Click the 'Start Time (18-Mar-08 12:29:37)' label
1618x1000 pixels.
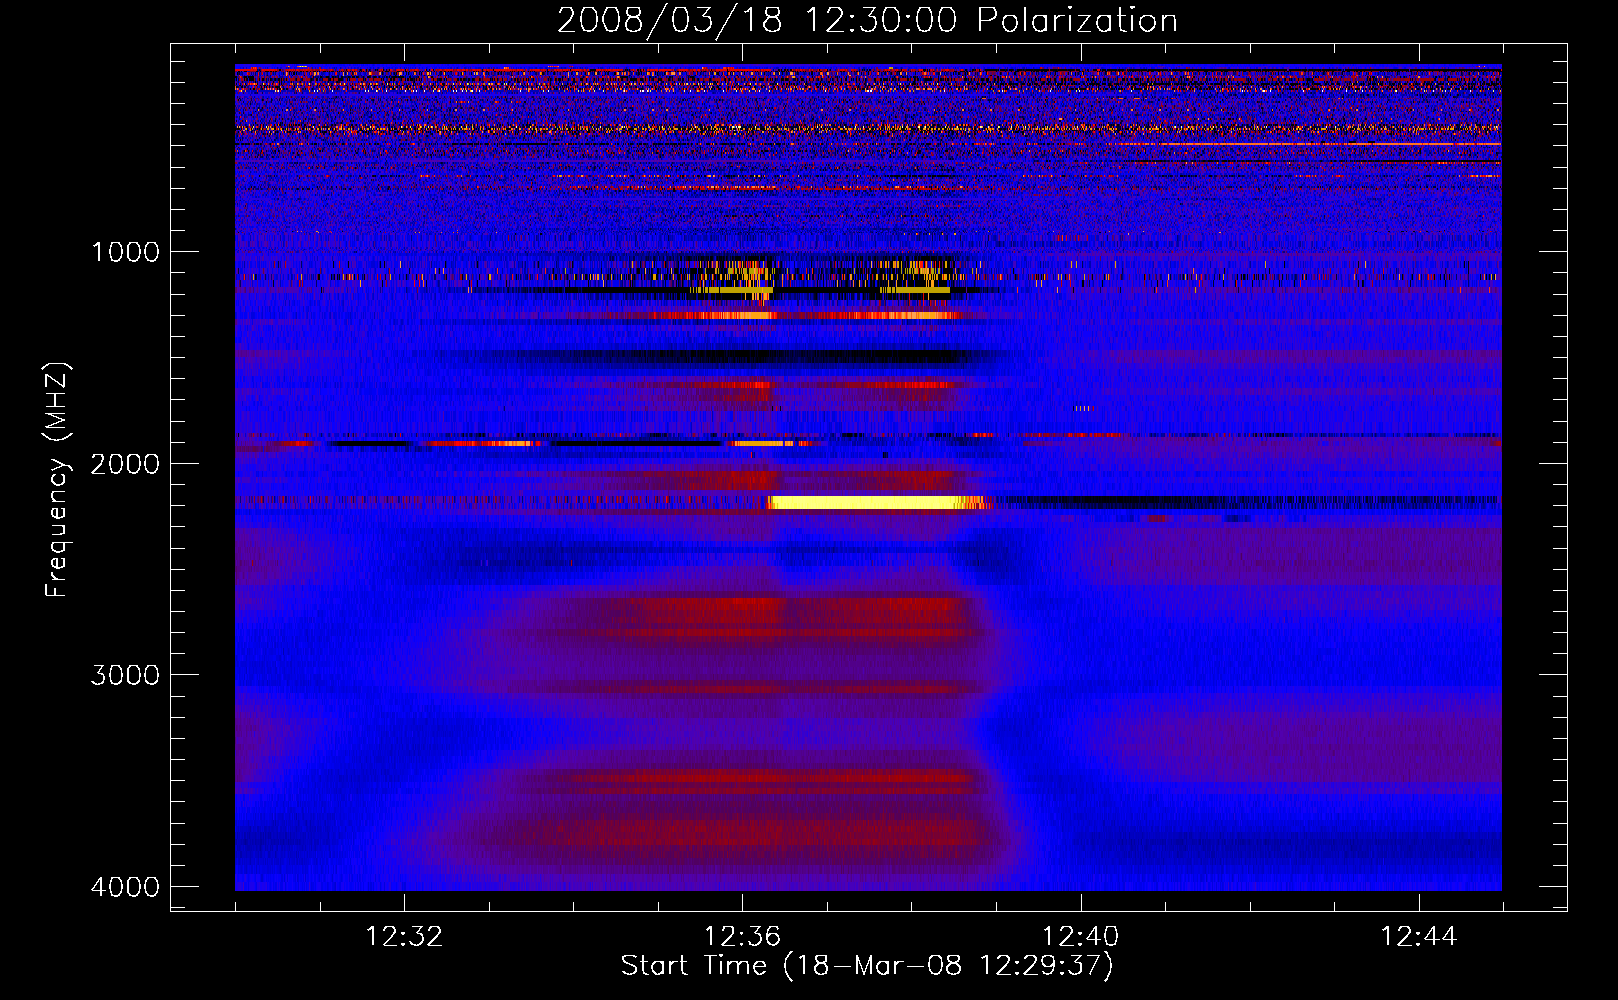coord(867,966)
